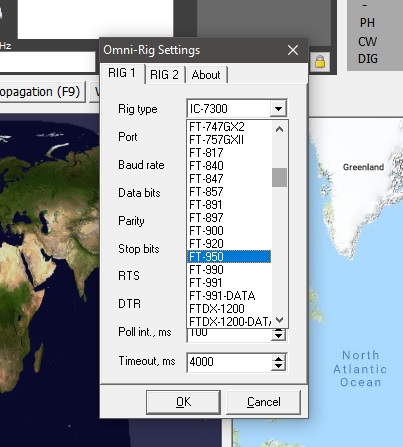Decrease the Poll int ms value
Screen dimensions: 403x447
[278, 336]
